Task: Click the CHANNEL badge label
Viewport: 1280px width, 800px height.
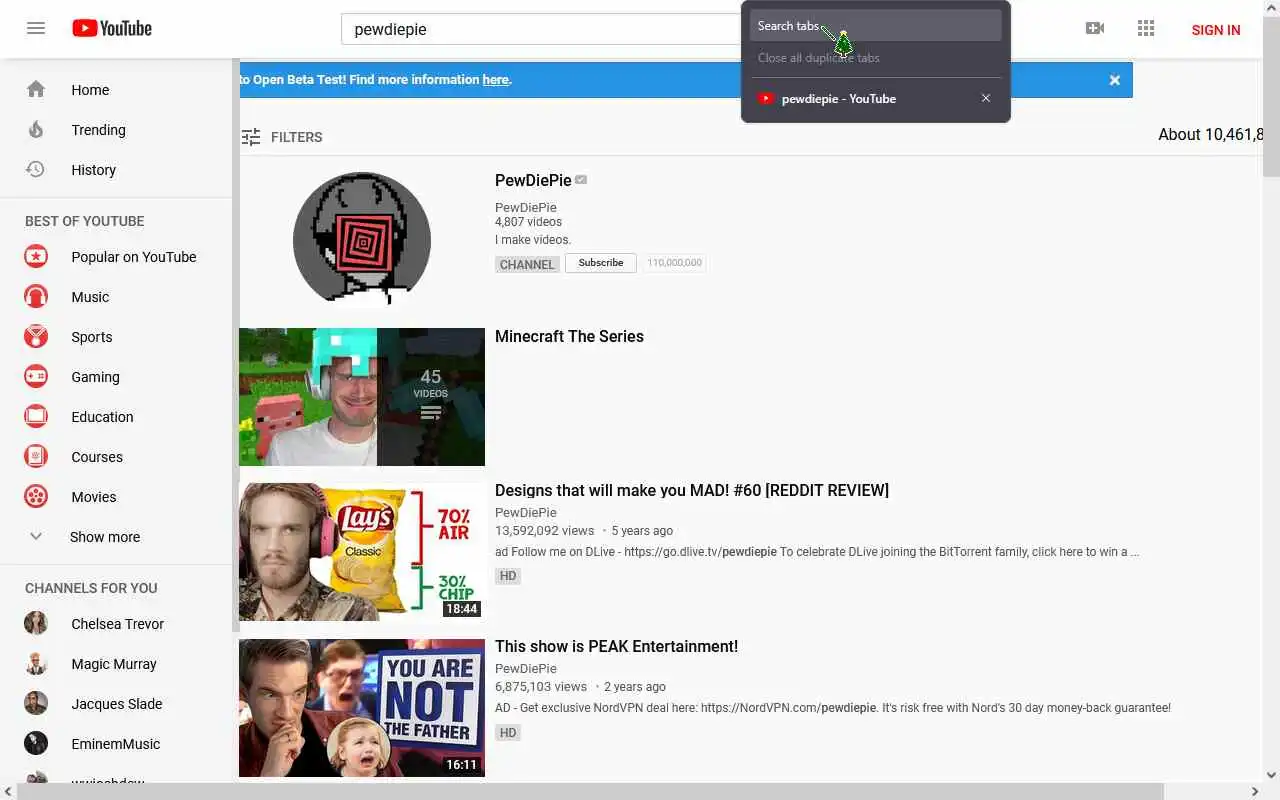Action: pos(527,264)
